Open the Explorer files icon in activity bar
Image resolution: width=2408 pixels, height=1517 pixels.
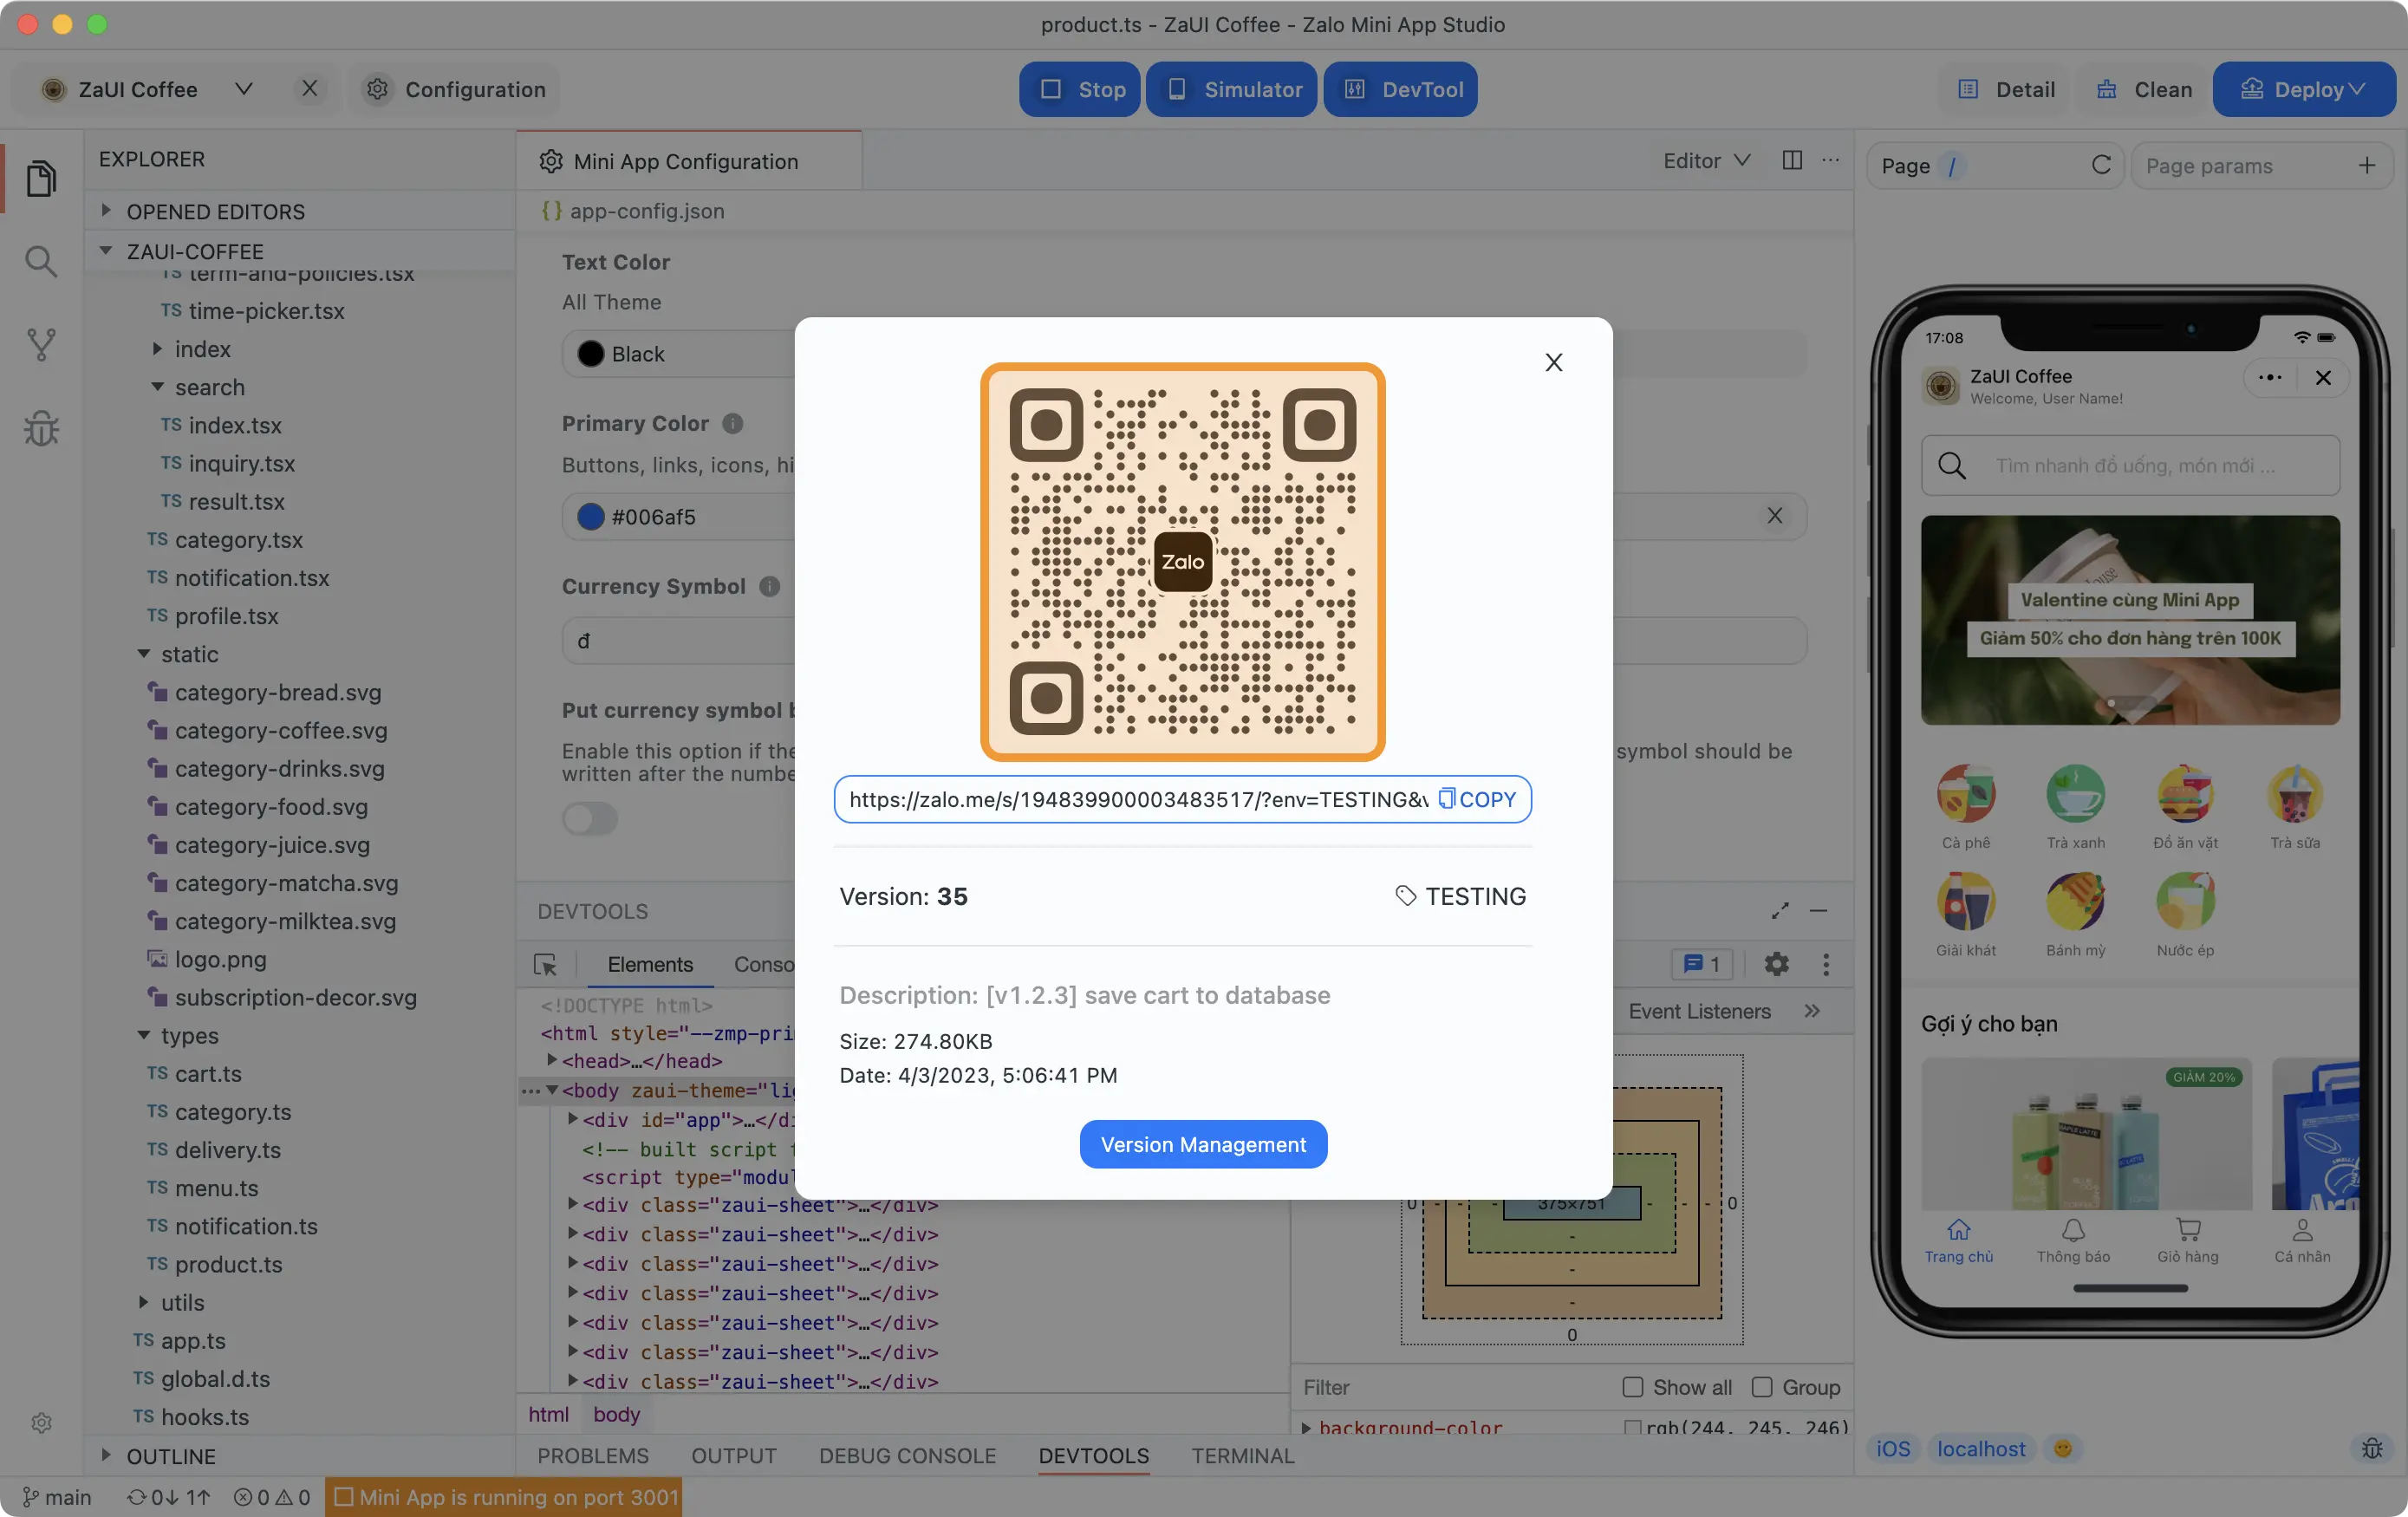click(41, 179)
